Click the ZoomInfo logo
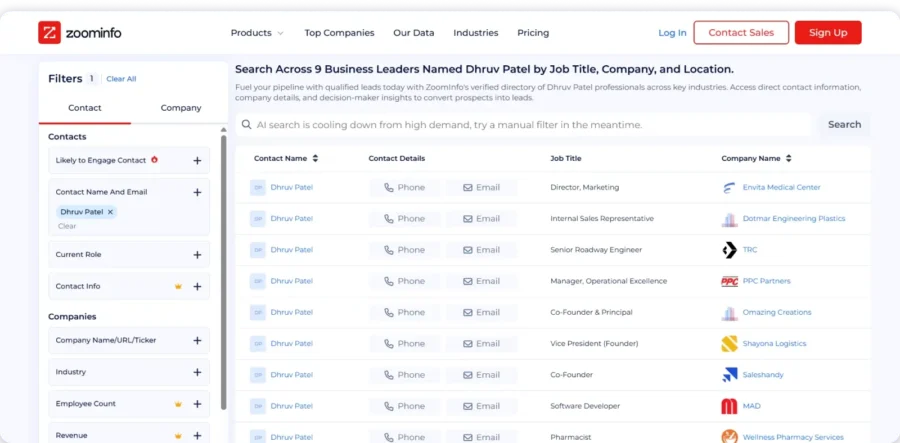900x443 pixels. coord(80,33)
